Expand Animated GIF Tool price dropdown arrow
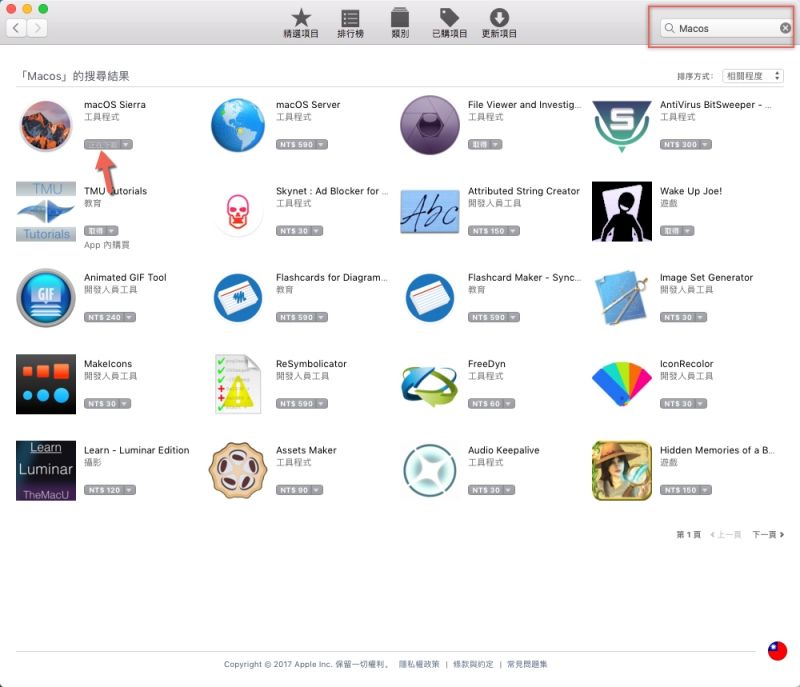800x687 pixels. coord(130,317)
